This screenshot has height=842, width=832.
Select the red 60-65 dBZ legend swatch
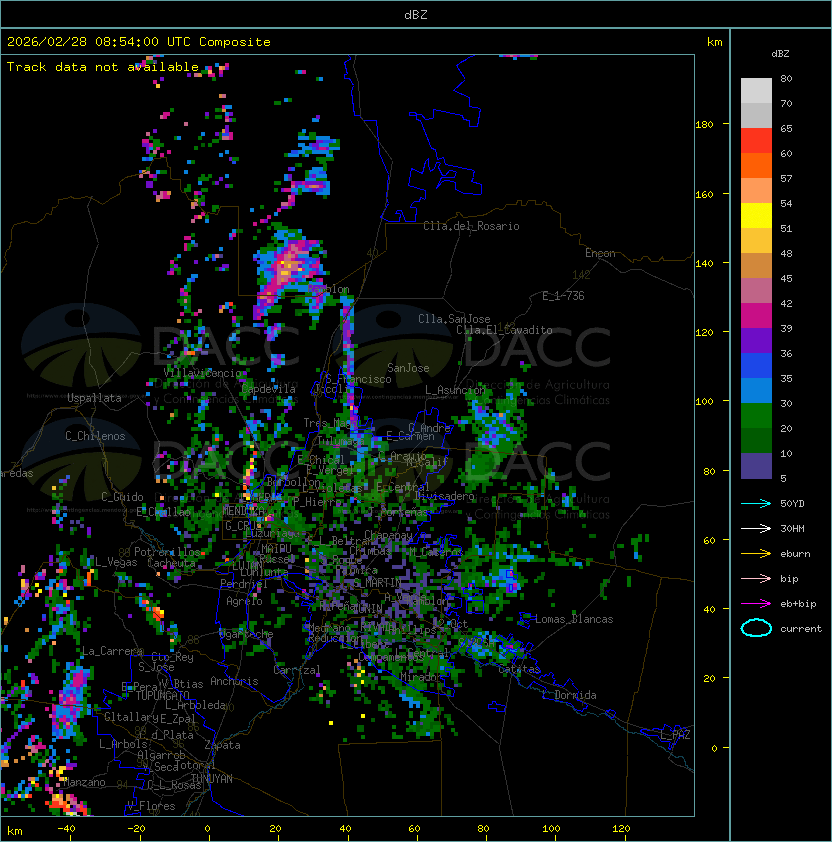[756, 141]
